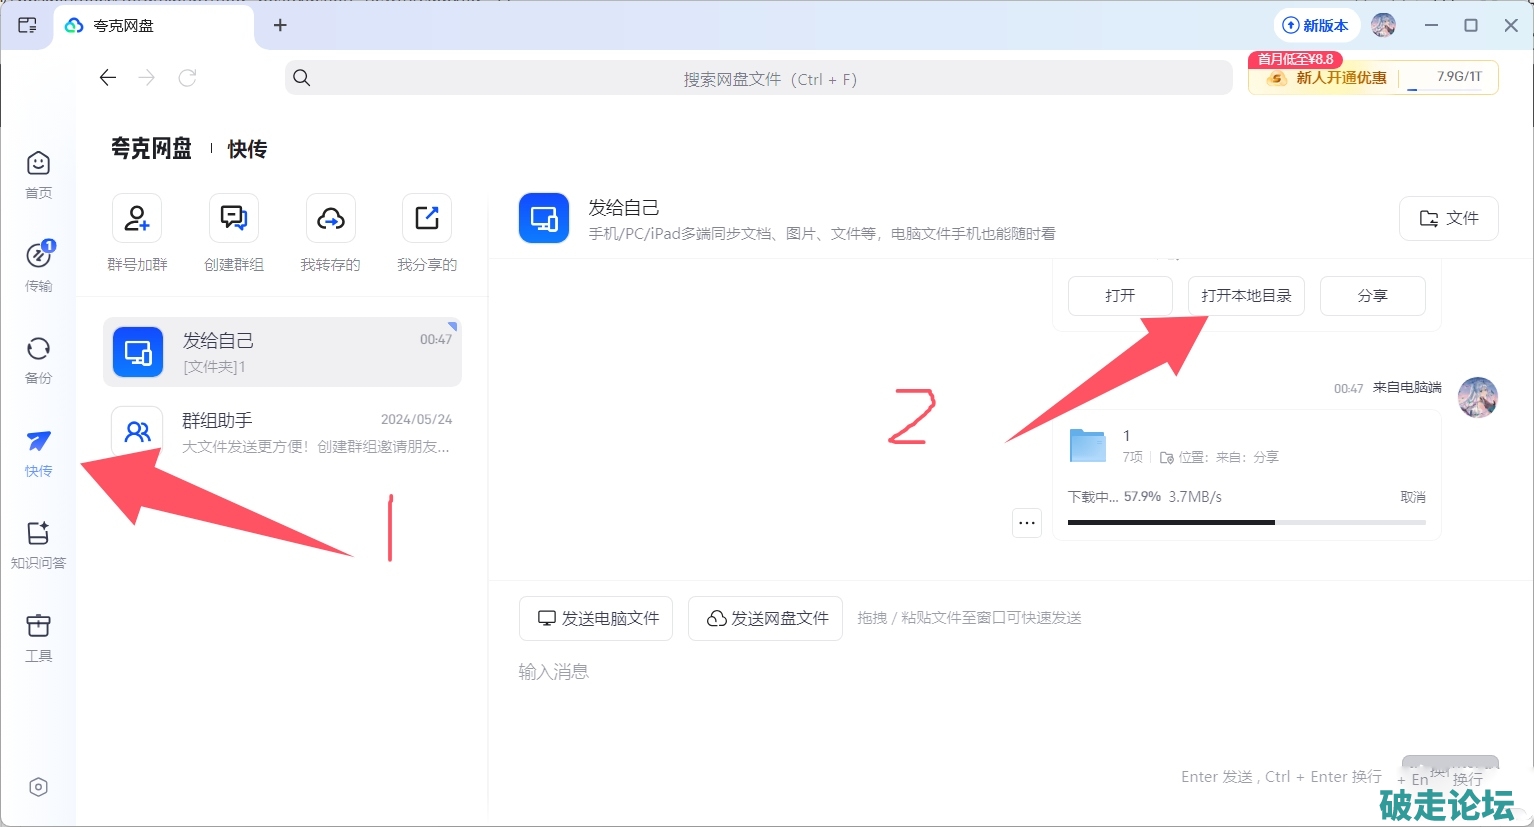Screen dimensions: 1534x827
Task: Open the 我转存的 saved files icon
Action: (330, 219)
